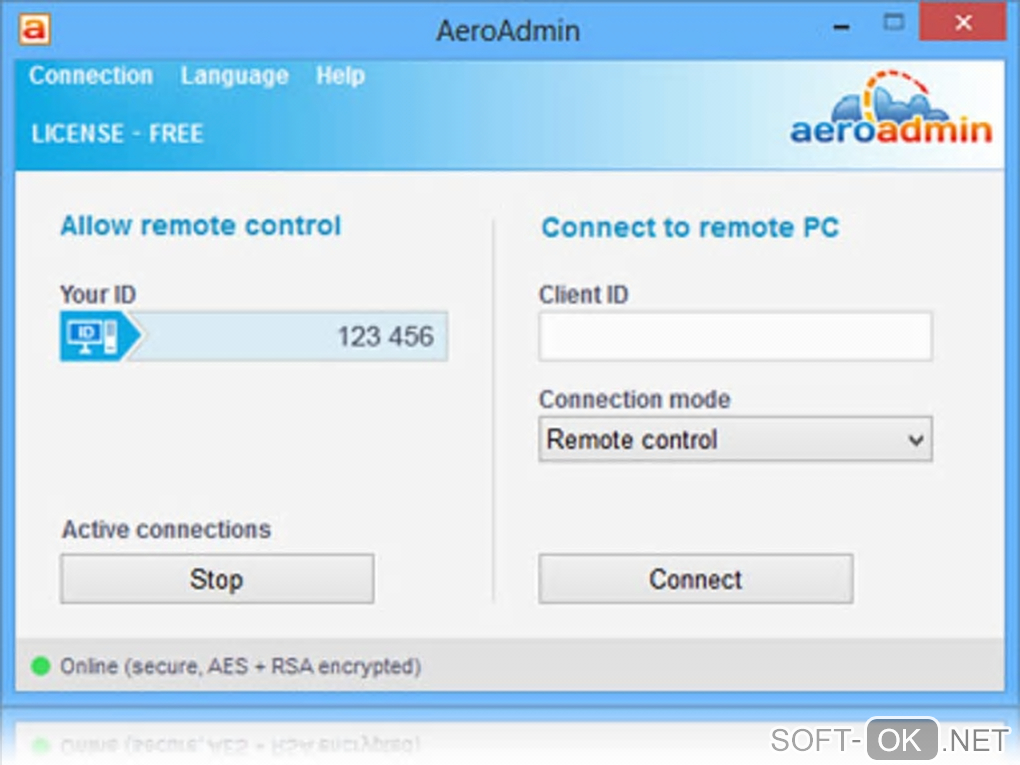Click the LICENSE - FREE label
This screenshot has width=1020, height=765.
(x=118, y=134)
